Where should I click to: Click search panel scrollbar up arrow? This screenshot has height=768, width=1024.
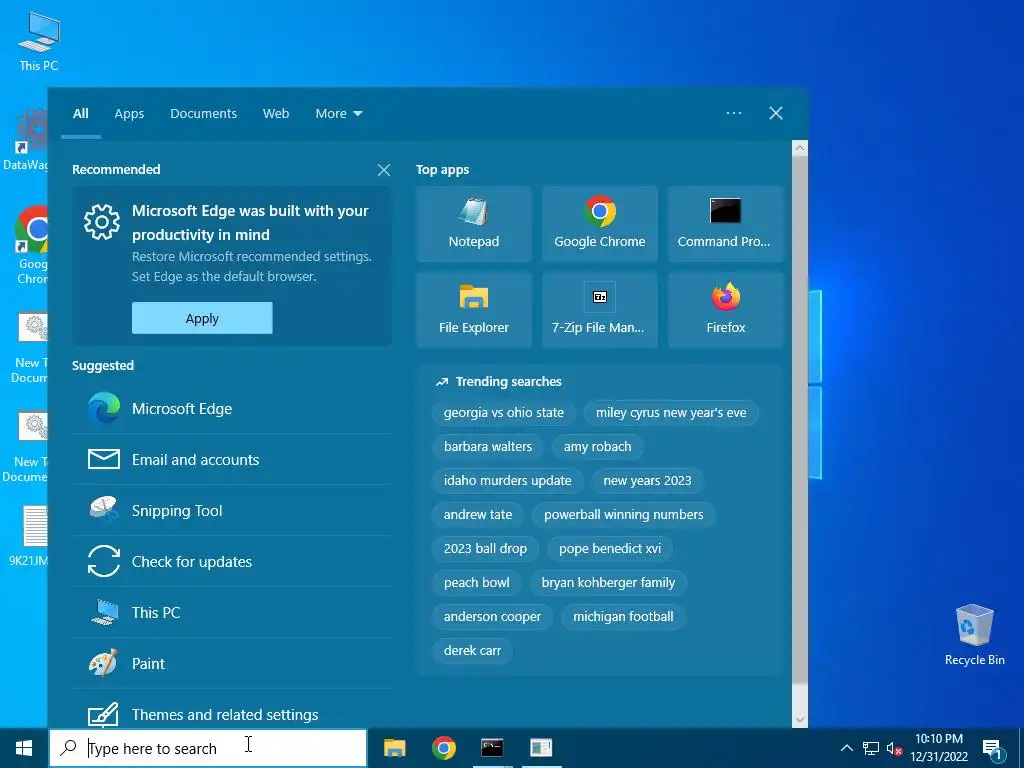800,148
